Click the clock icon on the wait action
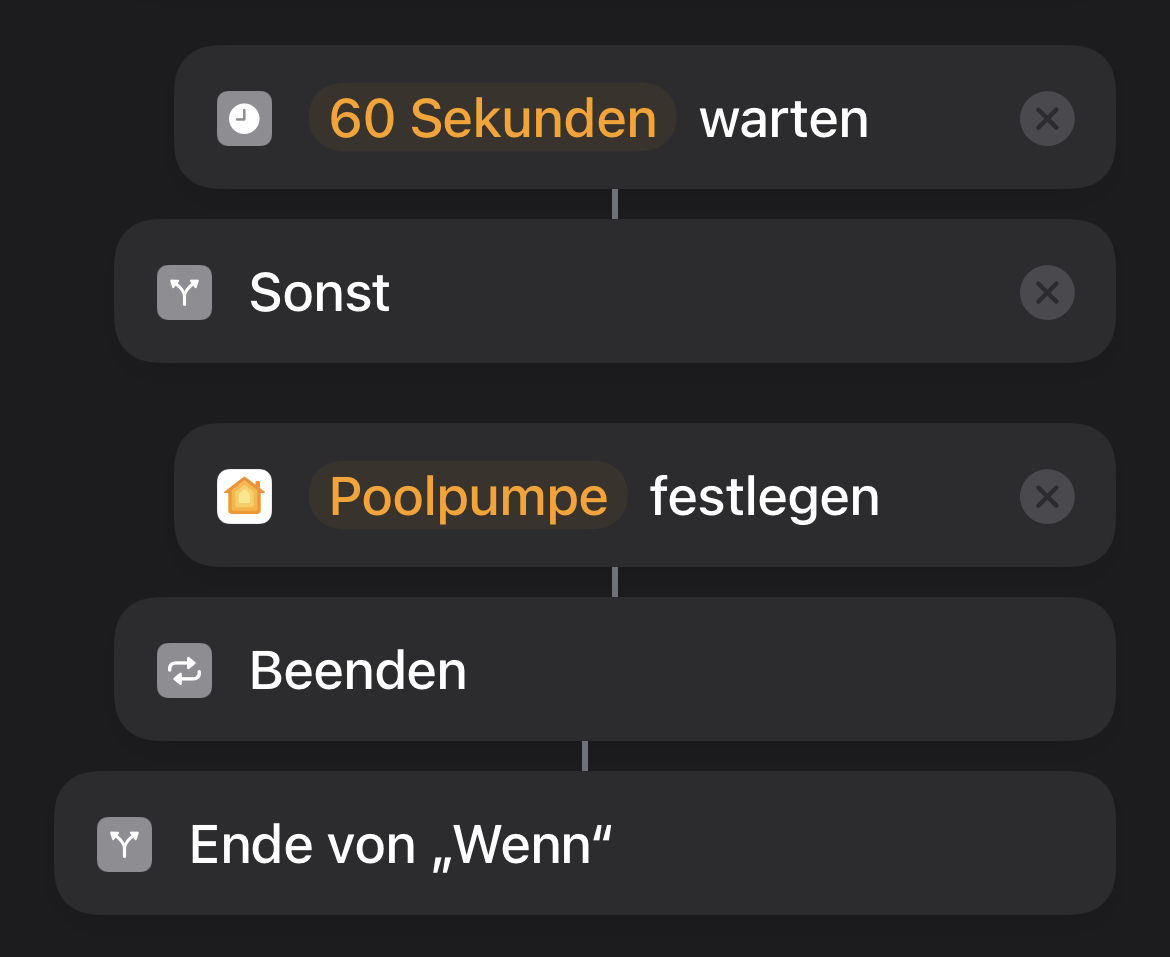The width and height of the screenshot is (1170, 957). pyautogui.click(x=244, y=119)
